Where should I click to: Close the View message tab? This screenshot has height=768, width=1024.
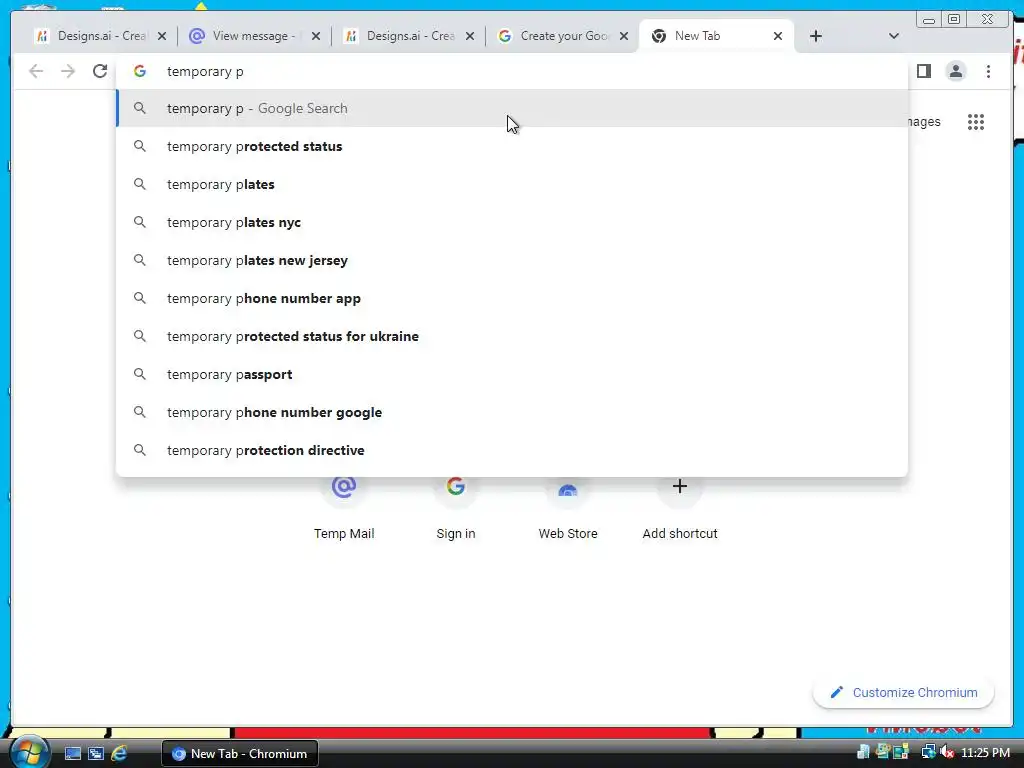[316, 37]
